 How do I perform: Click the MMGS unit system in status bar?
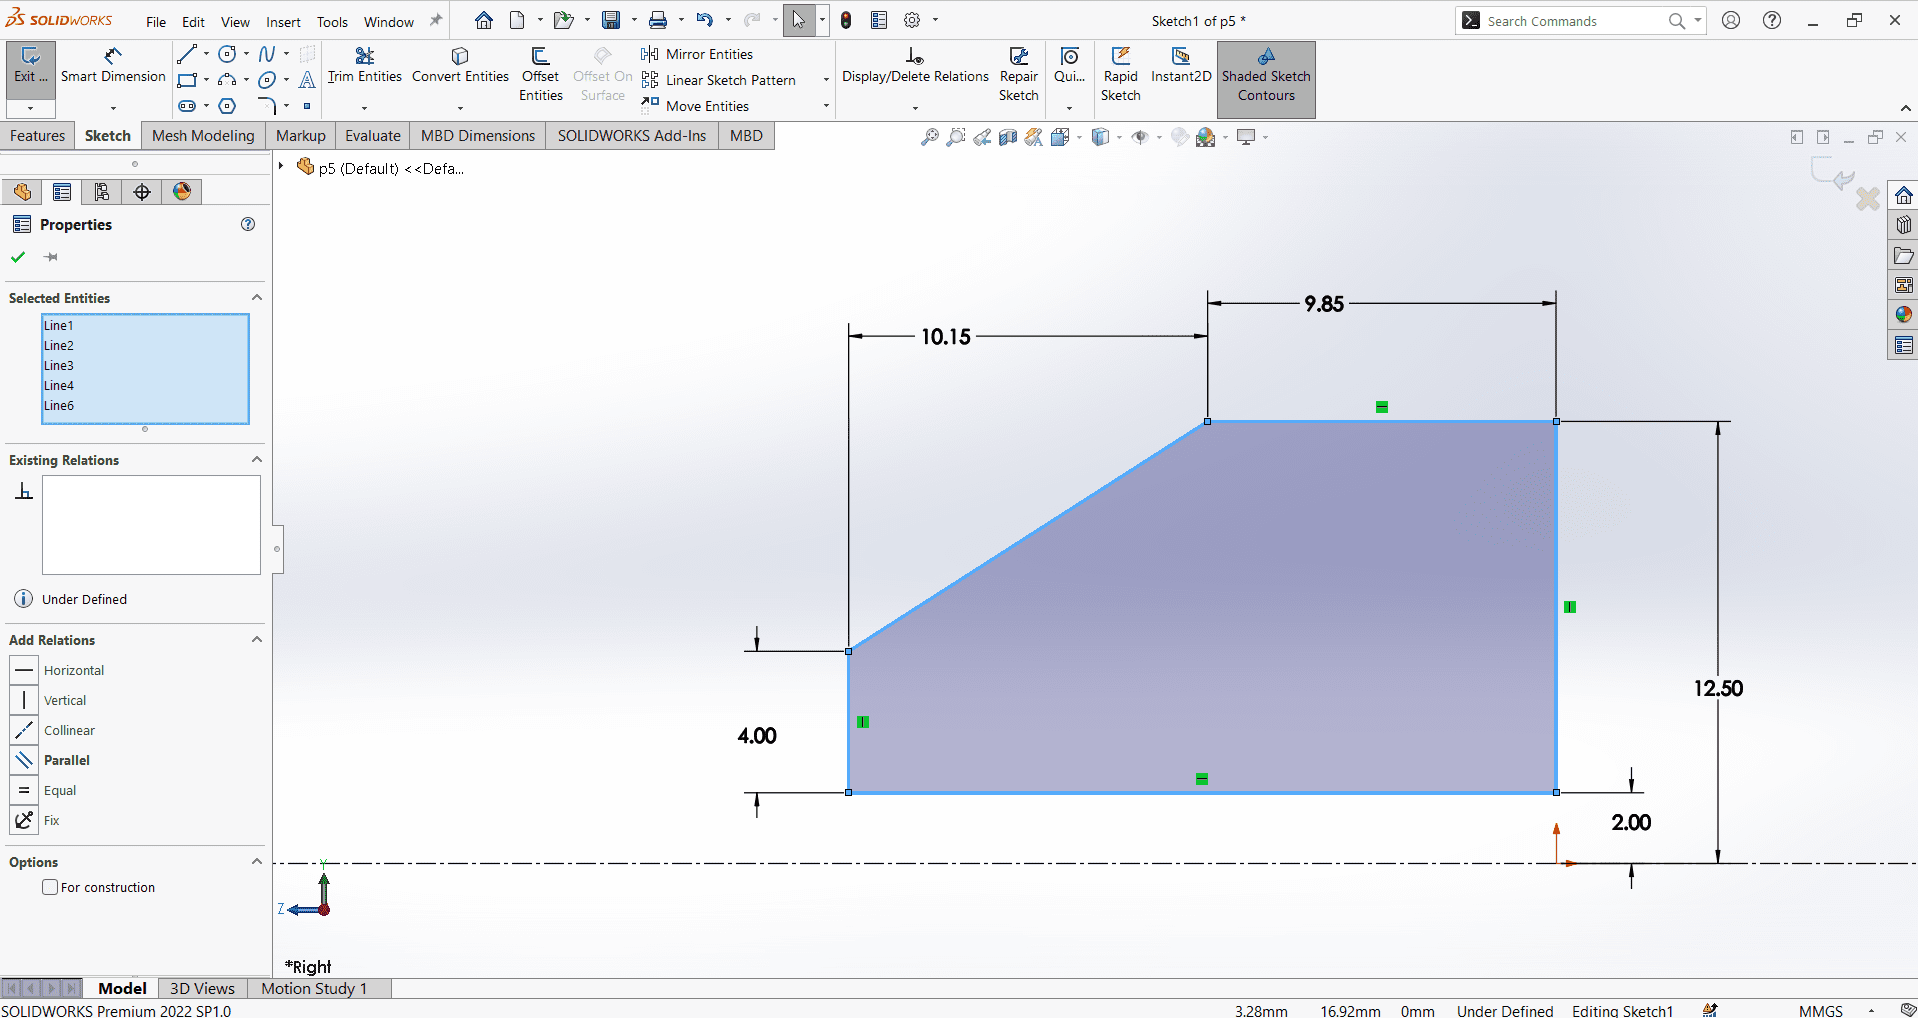pyautogui.click(x=1820, y=1010)
